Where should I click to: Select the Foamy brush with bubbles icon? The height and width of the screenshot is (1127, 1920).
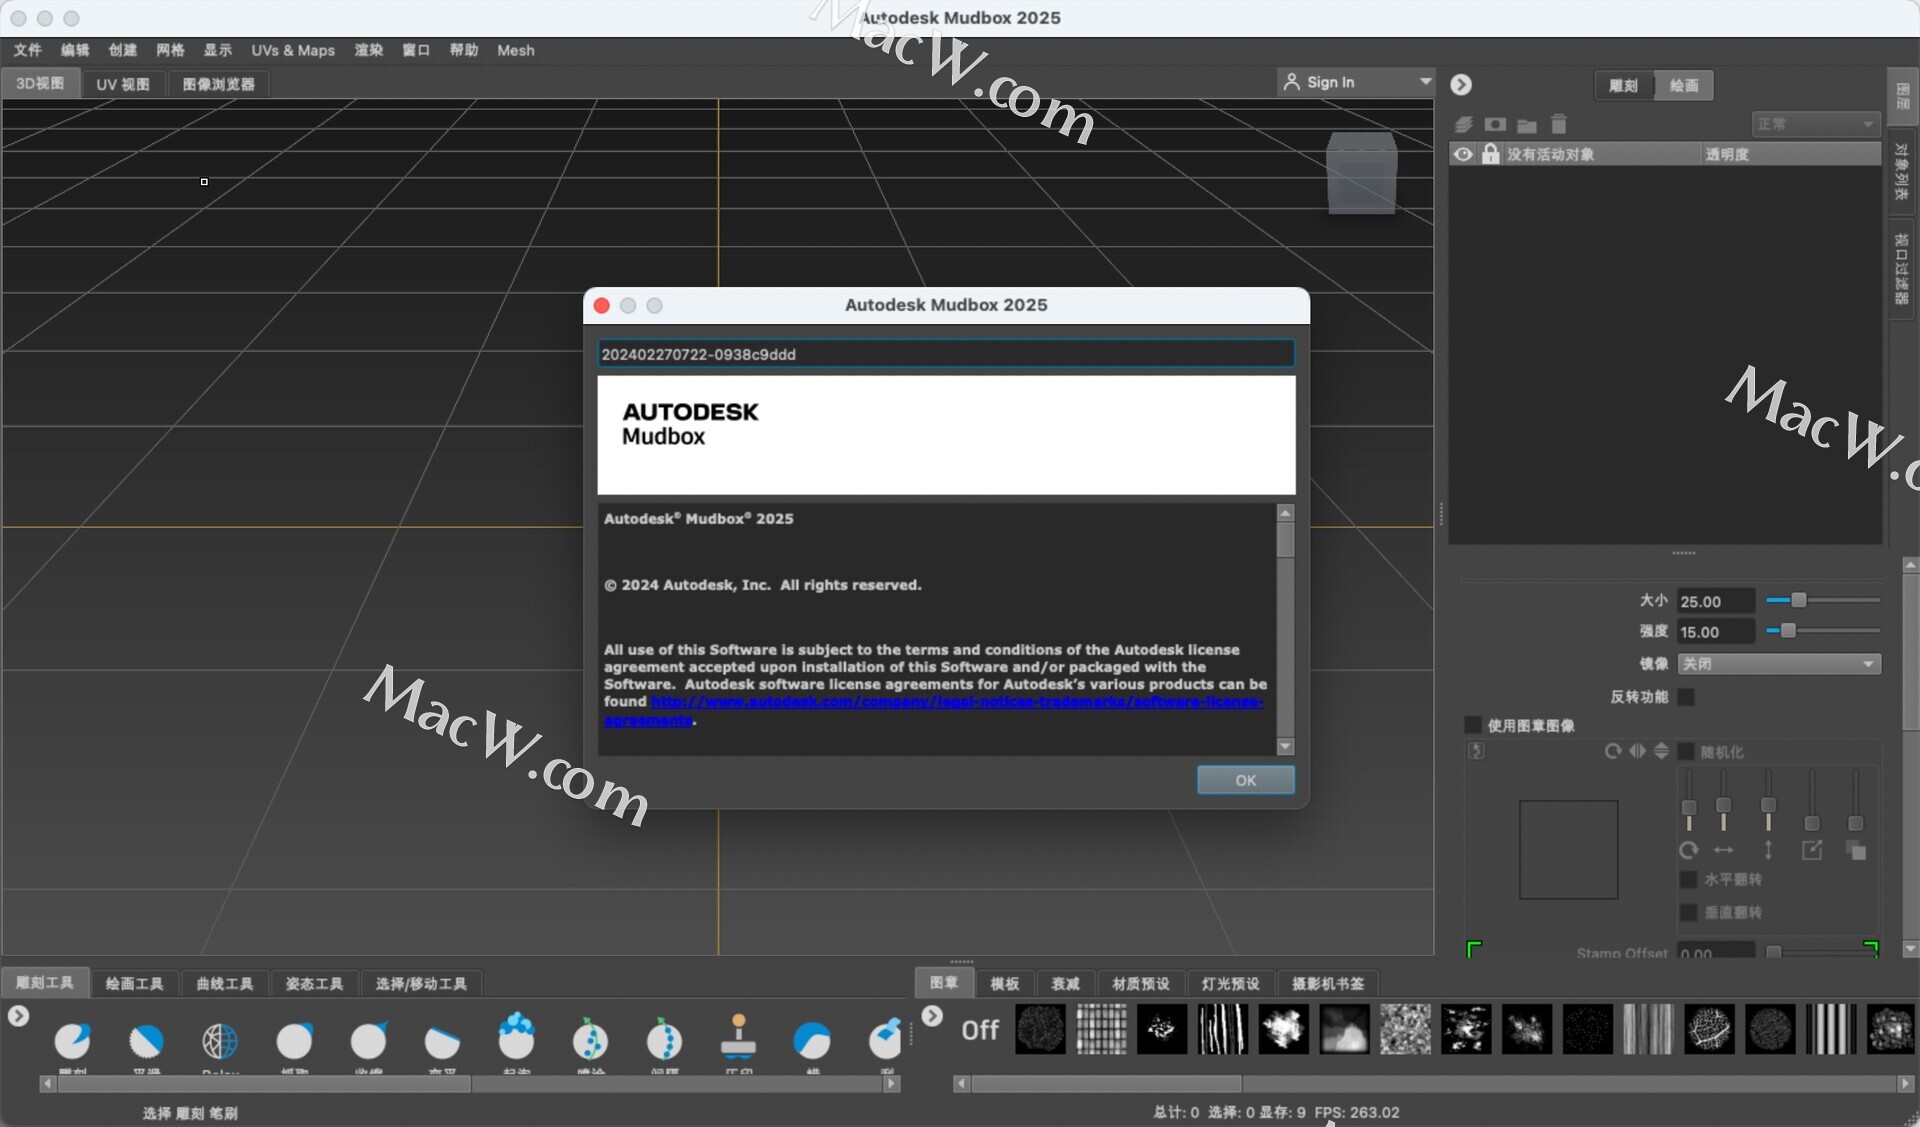[516, 1036]
